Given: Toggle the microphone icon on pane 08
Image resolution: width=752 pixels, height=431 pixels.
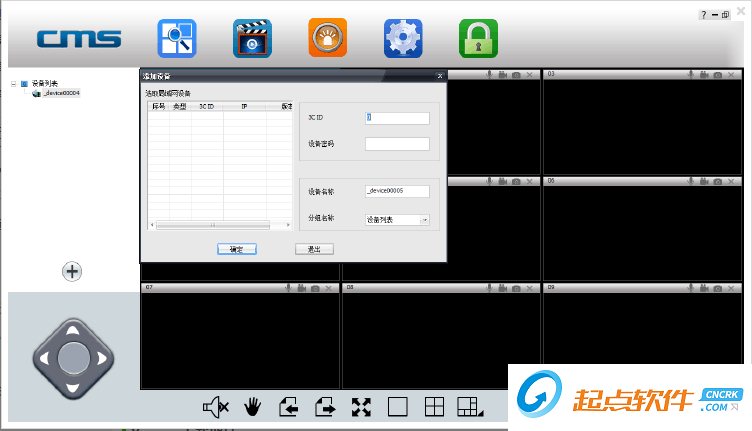Looking at the screenshot, I should 489,288.
